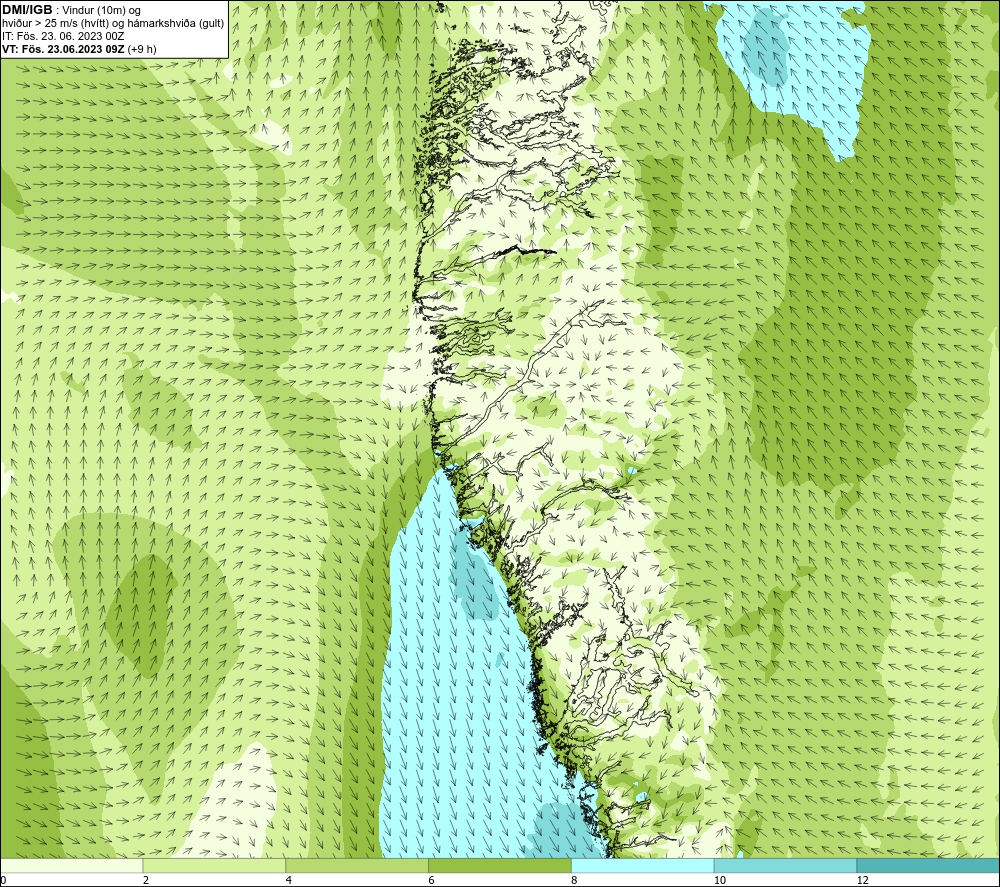Click the IT: Fös. 23. 06. 2023 00Z line

point(63,36)
